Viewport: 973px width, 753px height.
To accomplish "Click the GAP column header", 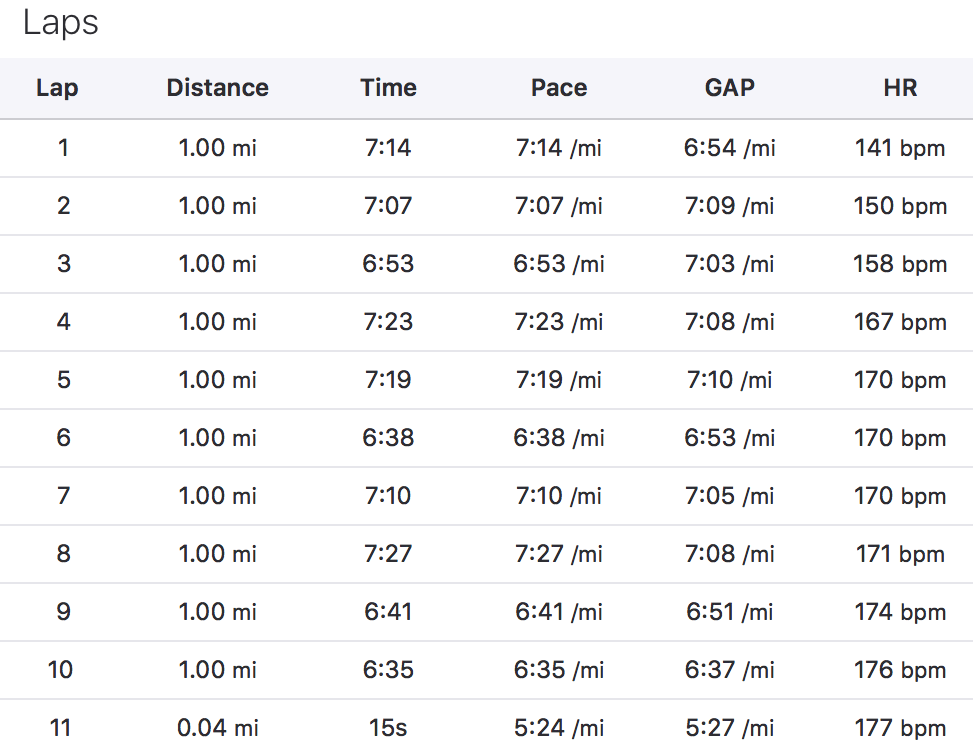I will (x=730, y=88).
